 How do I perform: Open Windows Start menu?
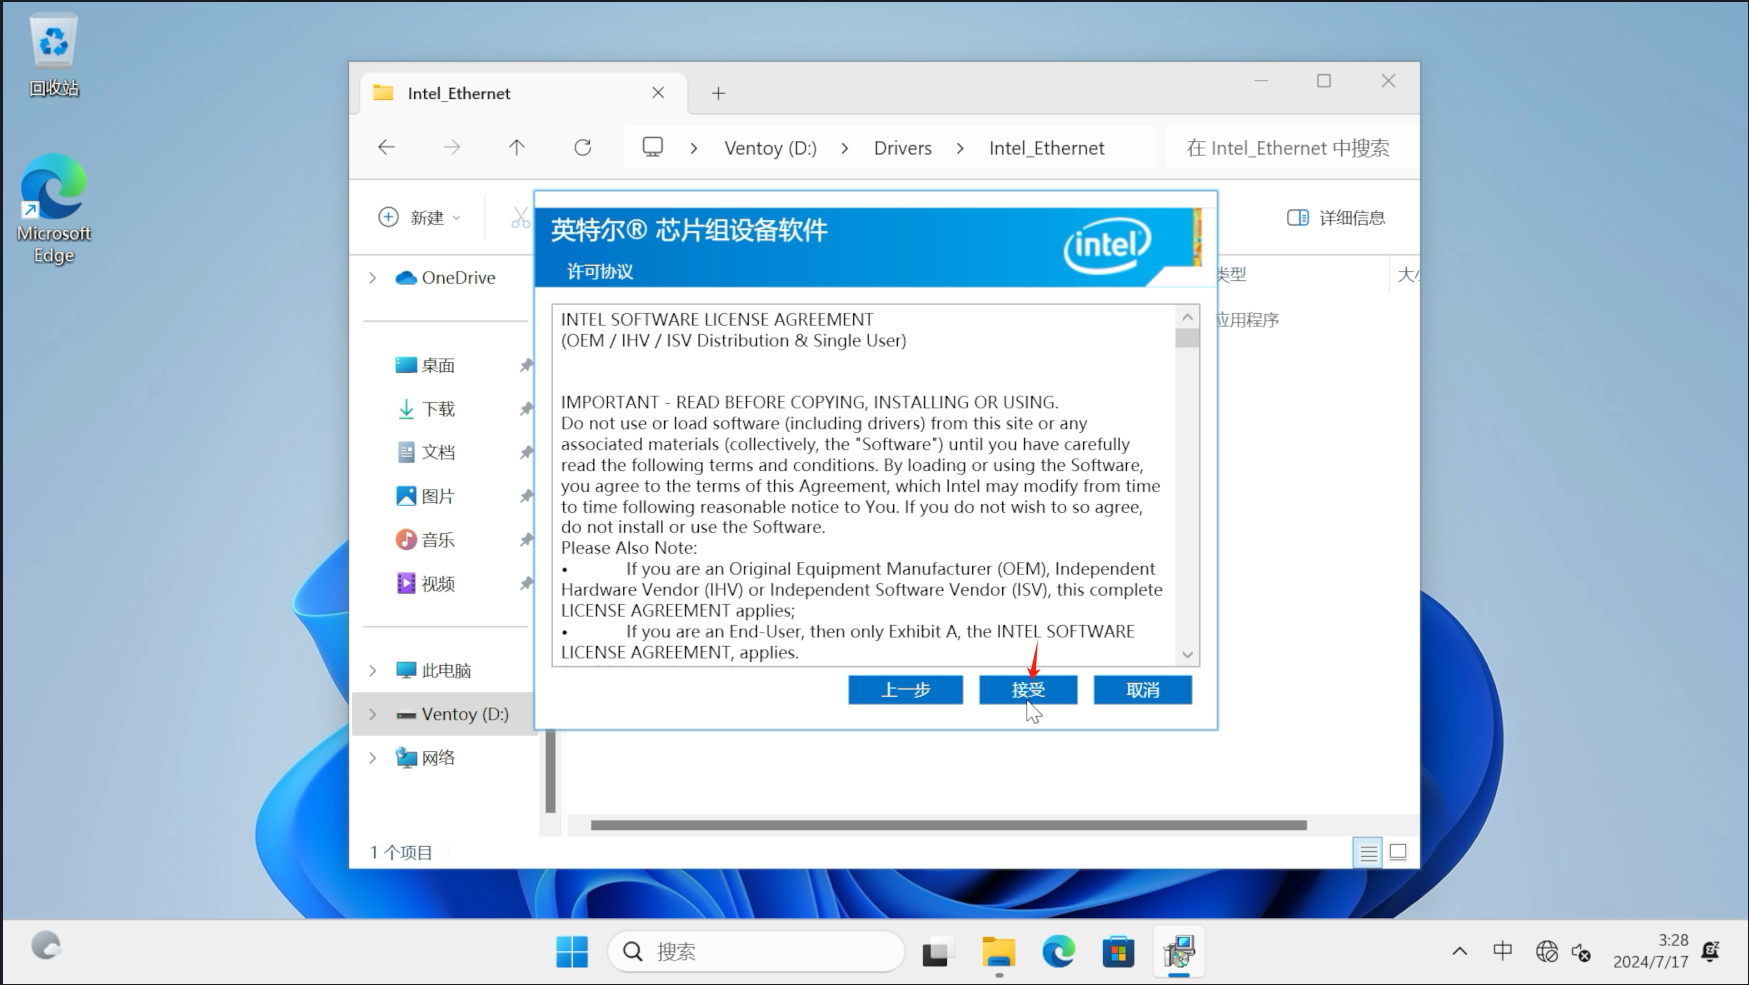(572, 952)
